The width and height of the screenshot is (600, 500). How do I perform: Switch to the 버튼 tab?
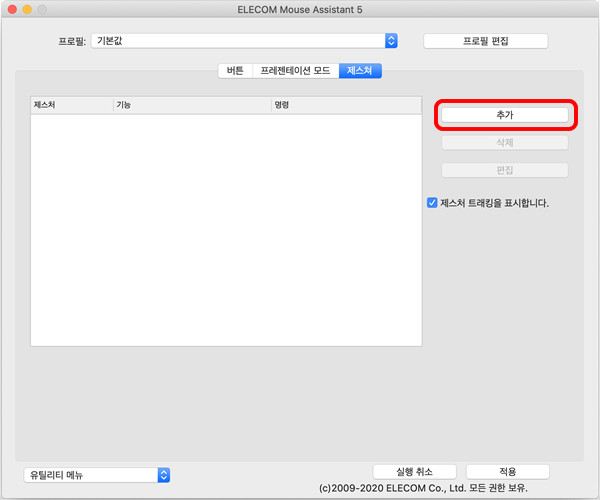pos(235,71)
